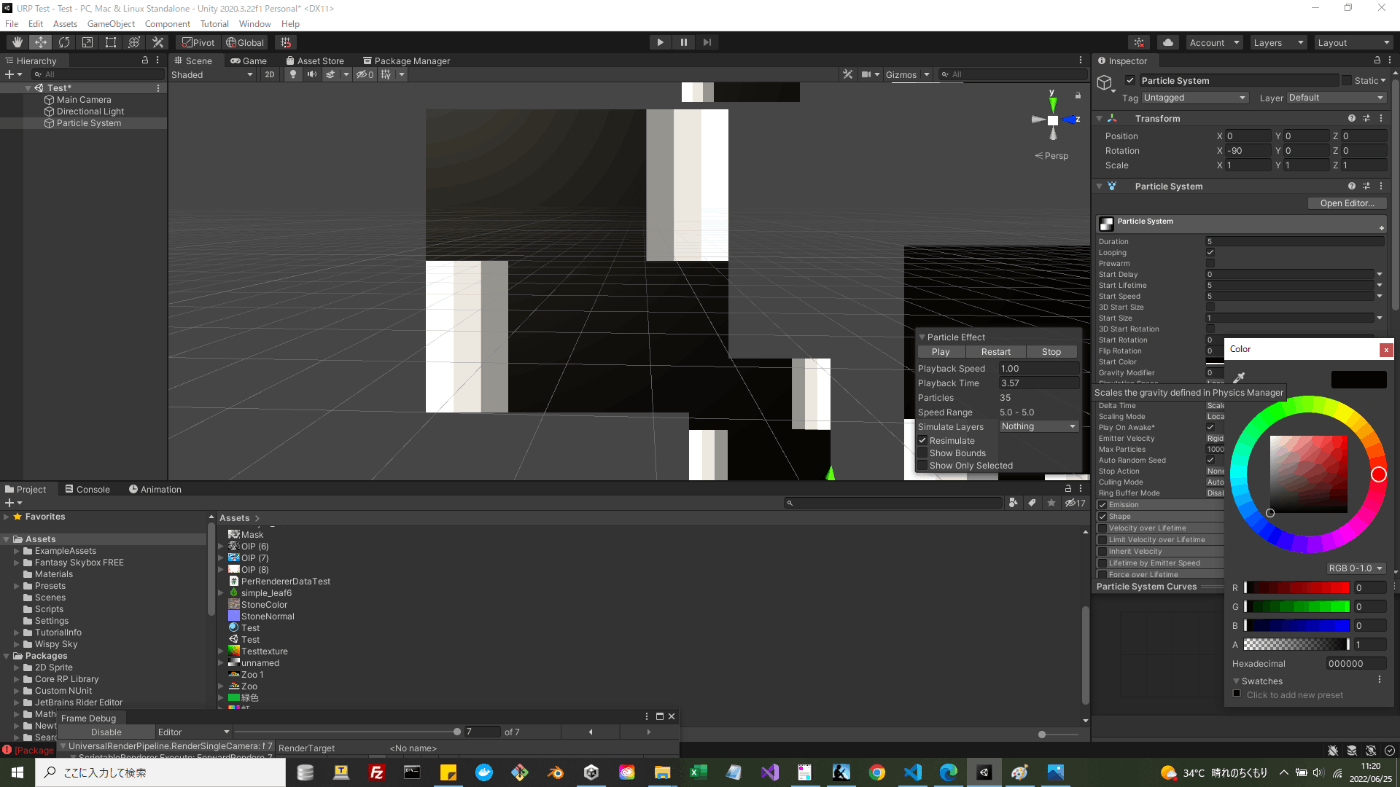Screen dimensions: 1400x787
Task: Select the Scale tool in the toolbar
Action: pos(87,42)
